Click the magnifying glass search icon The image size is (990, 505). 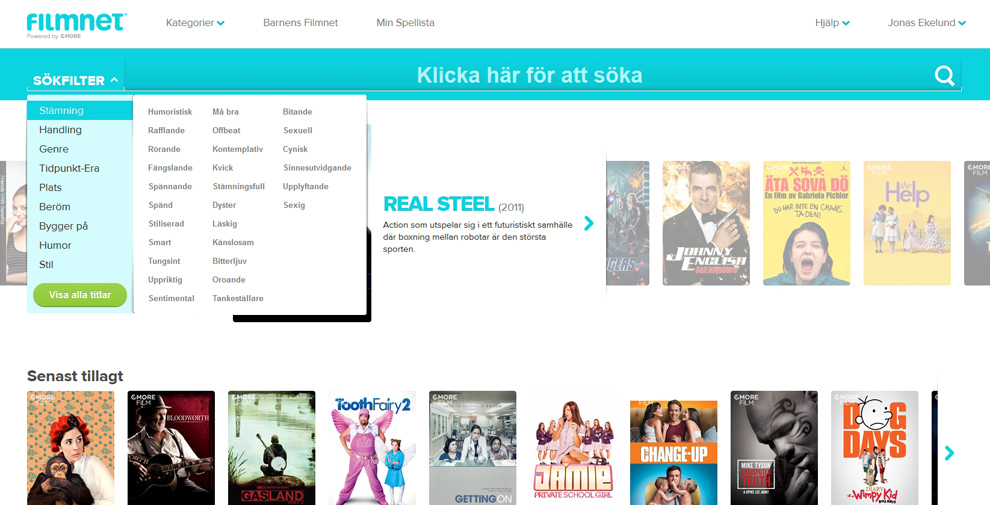[x=944, y=76]
